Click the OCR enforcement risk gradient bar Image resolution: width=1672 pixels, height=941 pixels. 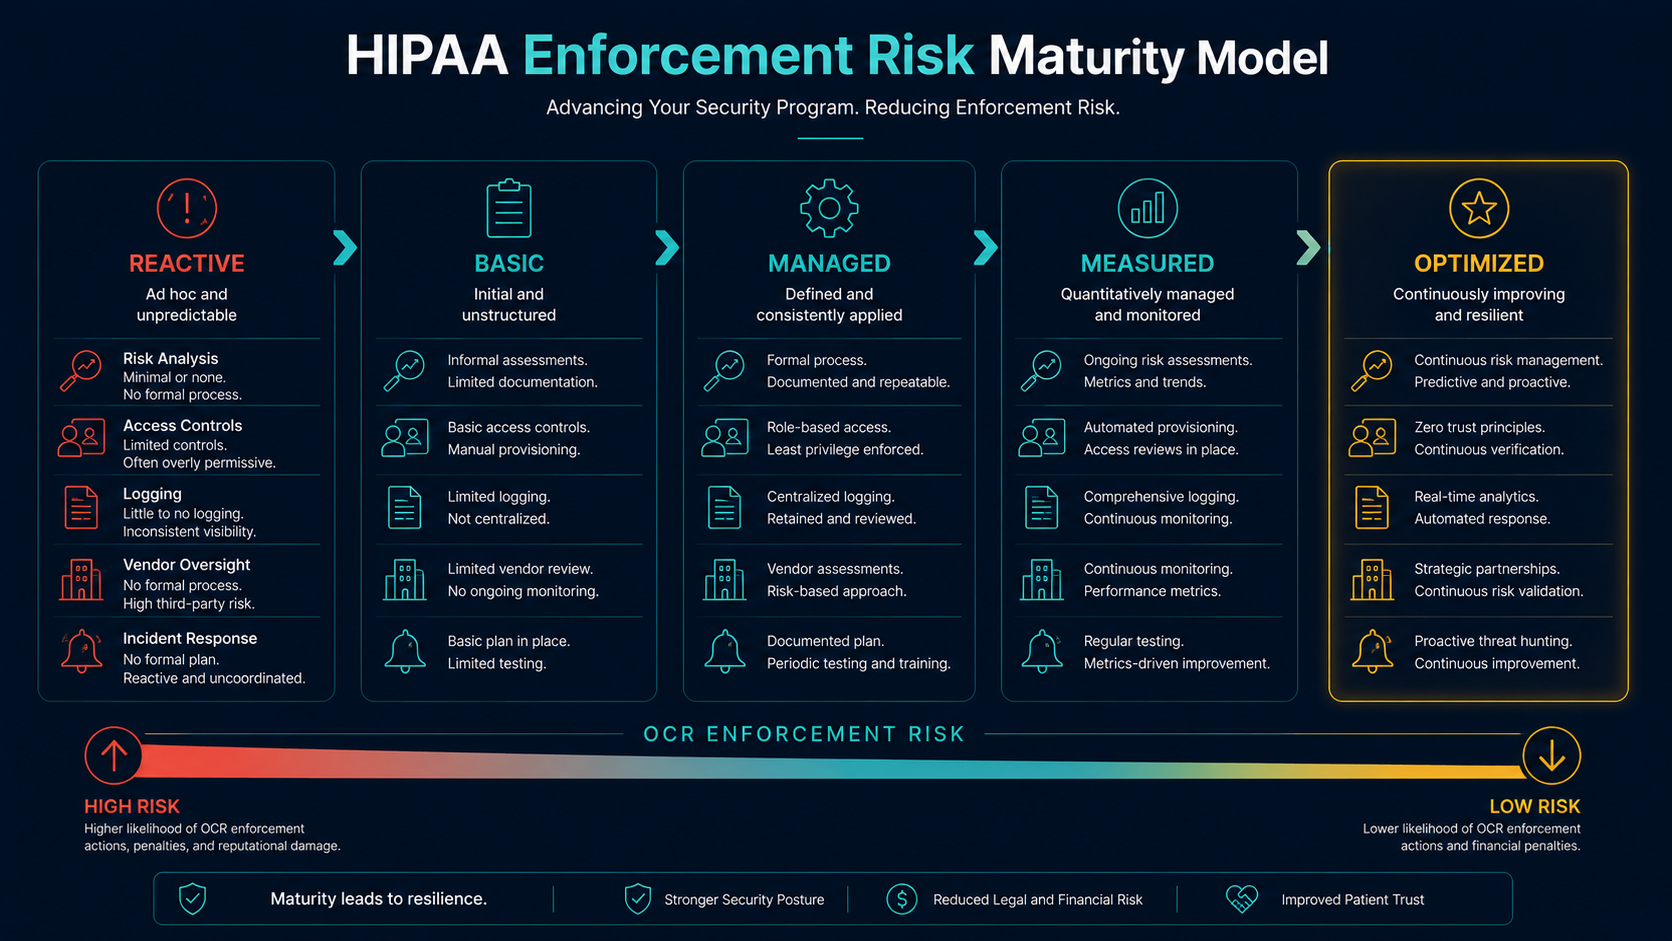[832, 762]
